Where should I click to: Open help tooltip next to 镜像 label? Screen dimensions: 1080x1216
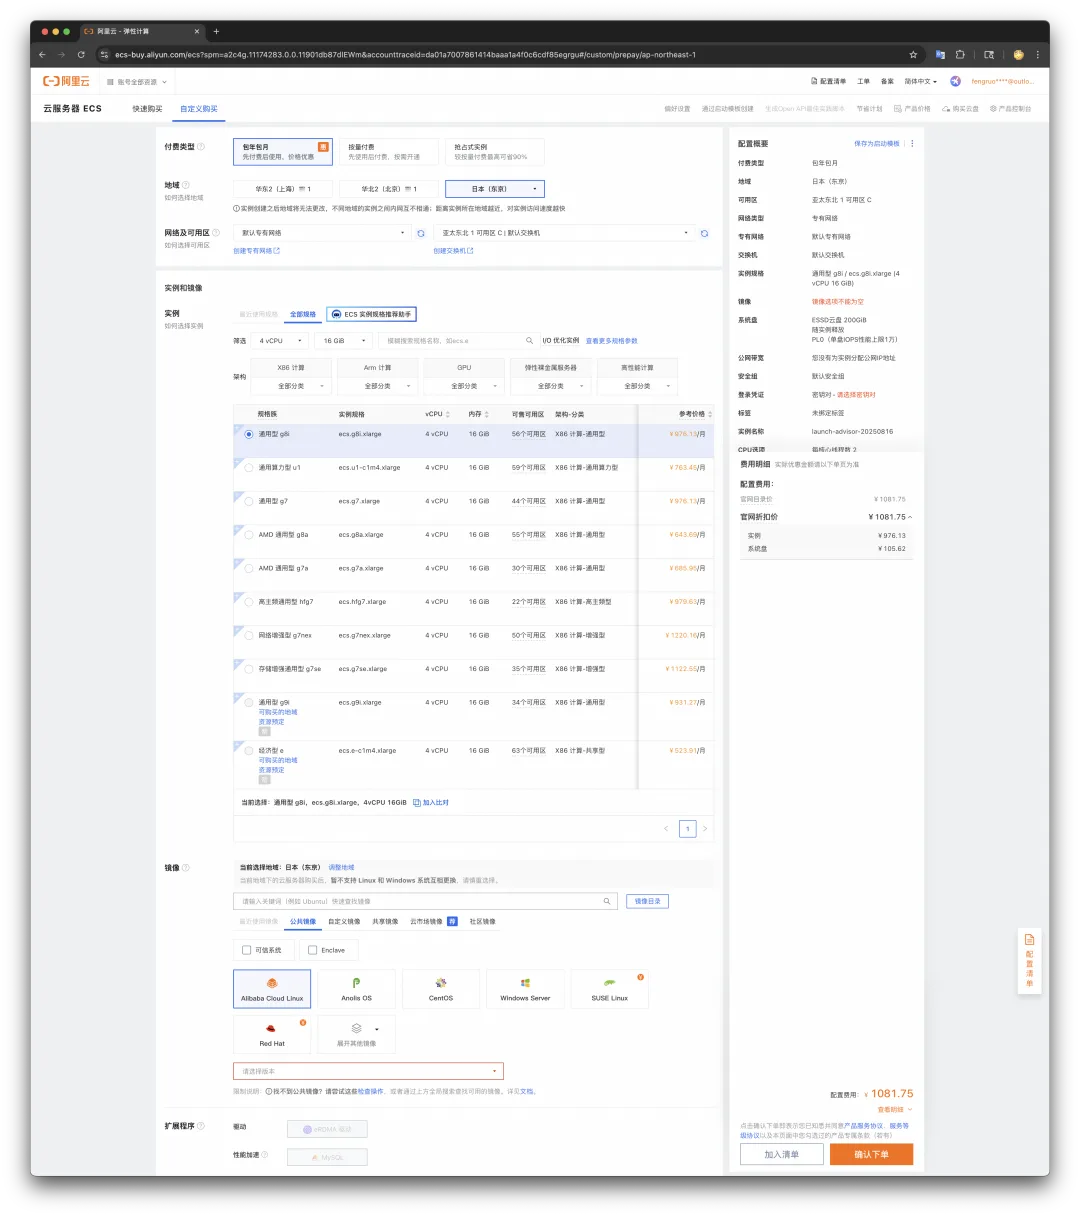(x=186, y=868)
